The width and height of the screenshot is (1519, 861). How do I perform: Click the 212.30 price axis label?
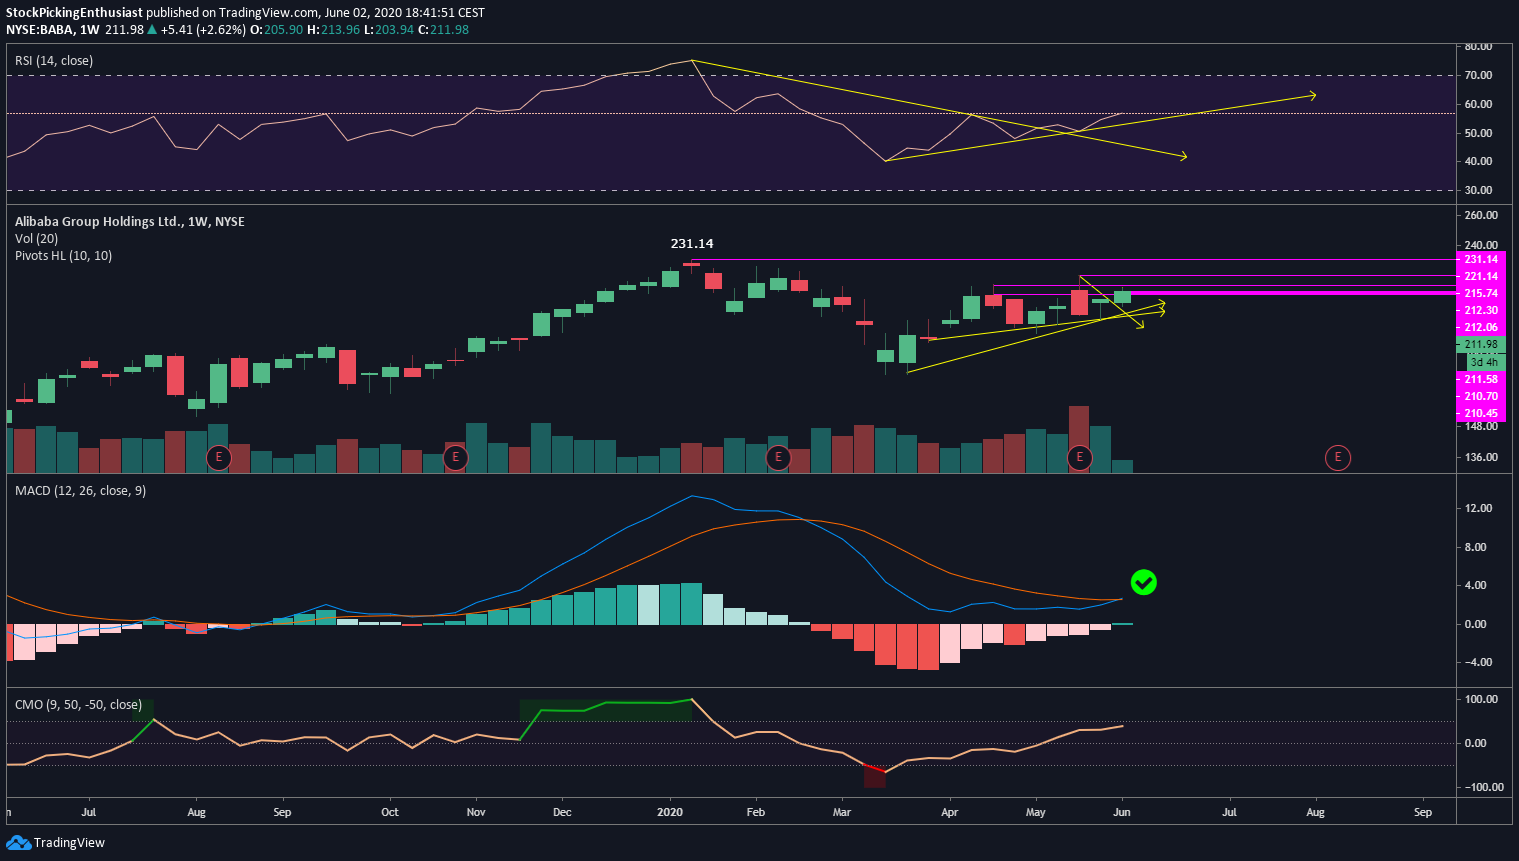tap(1481, 310)
